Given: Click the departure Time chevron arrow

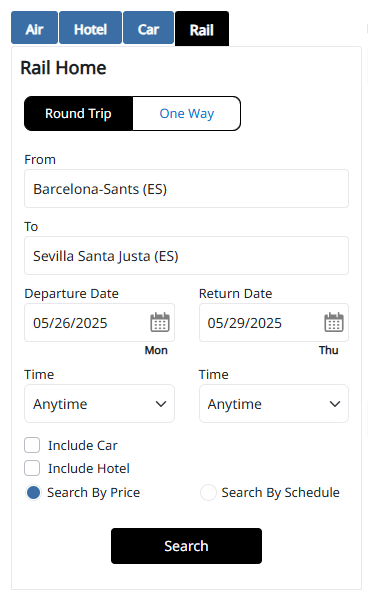Looking at the screenshot, I should point(161,404).
